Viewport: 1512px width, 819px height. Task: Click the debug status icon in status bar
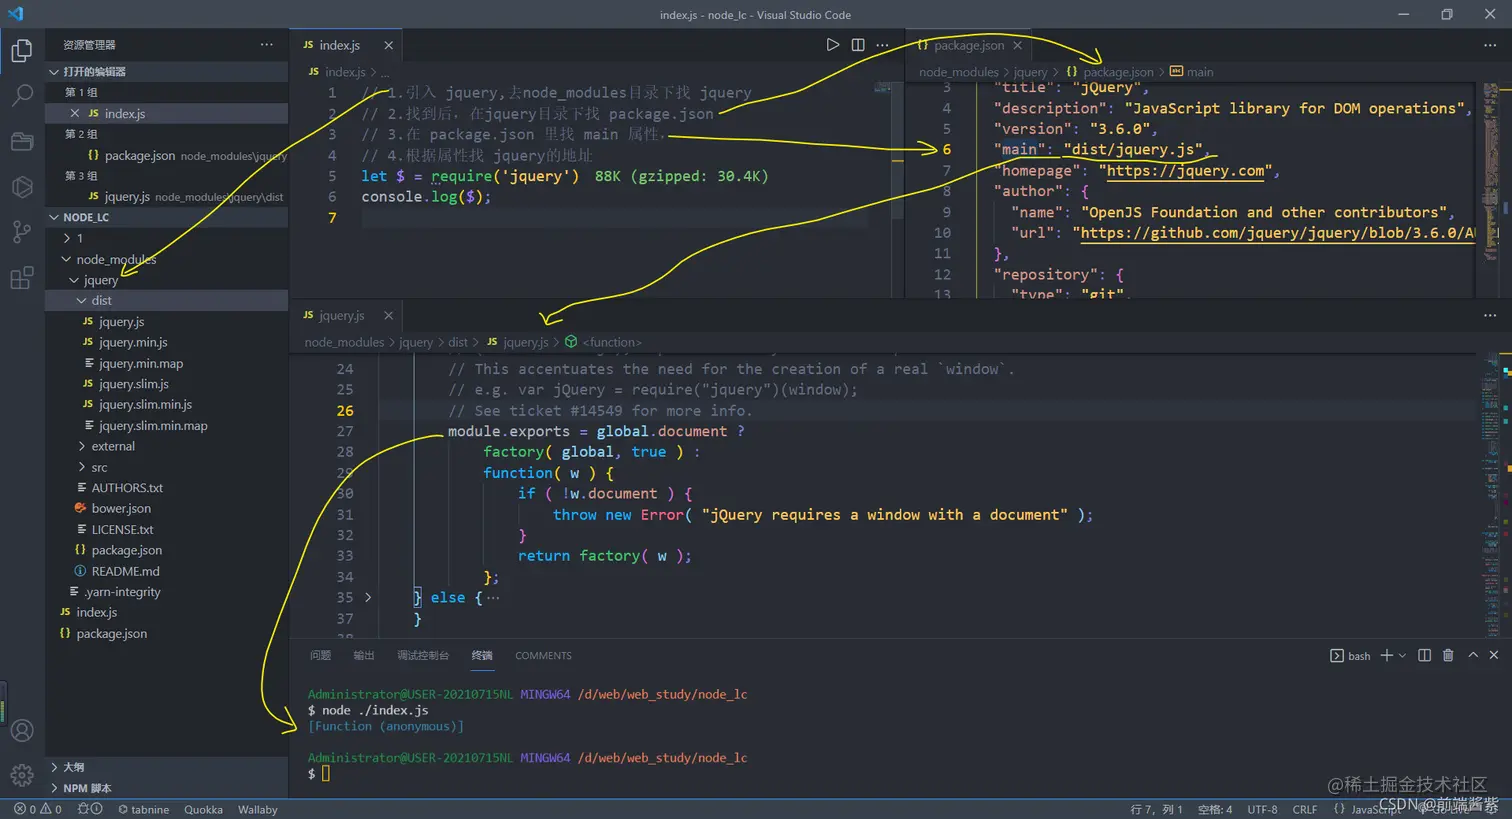[x=90, y=809]
